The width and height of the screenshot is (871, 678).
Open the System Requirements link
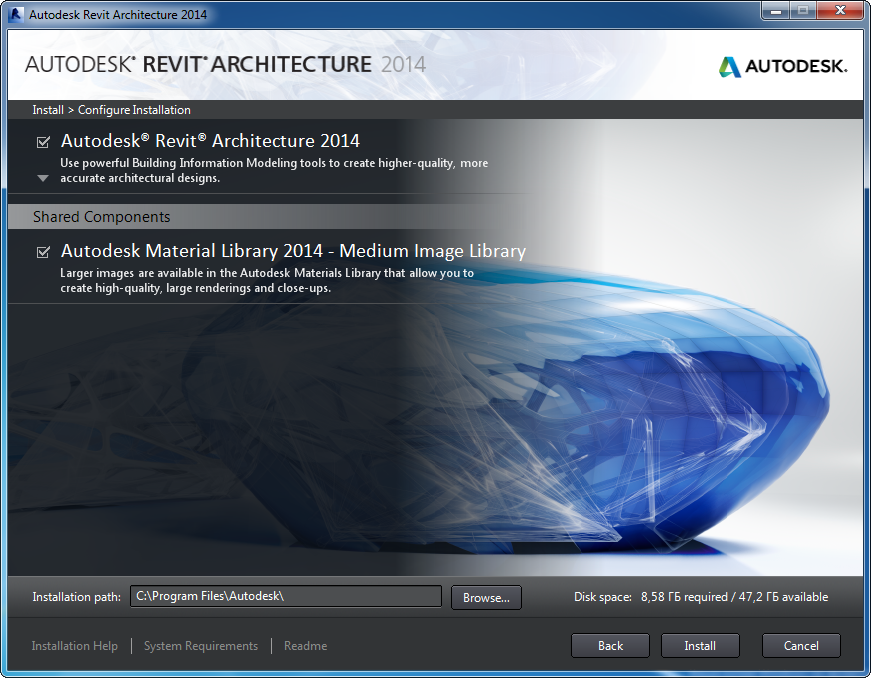point(201,646)
